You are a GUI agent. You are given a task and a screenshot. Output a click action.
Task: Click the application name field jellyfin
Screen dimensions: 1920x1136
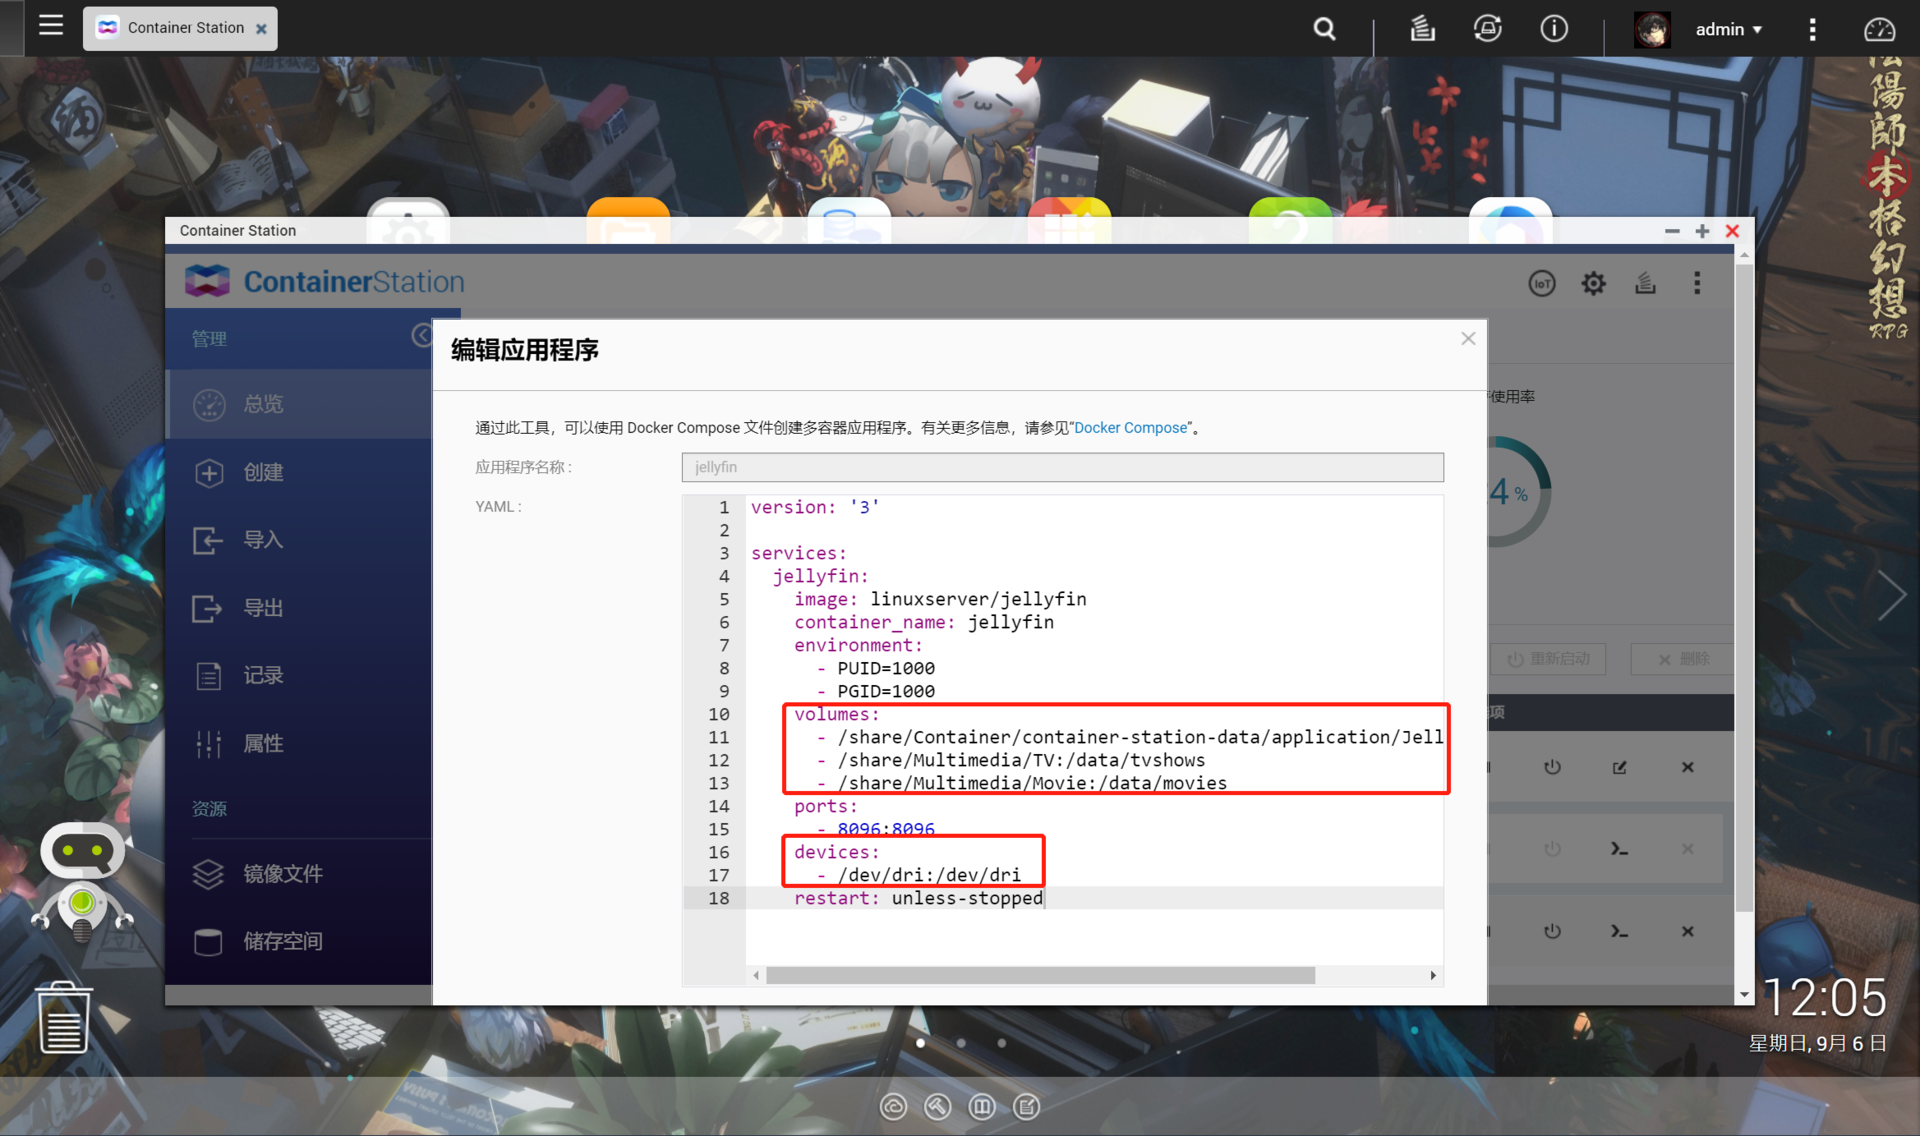pos(1062,467)
